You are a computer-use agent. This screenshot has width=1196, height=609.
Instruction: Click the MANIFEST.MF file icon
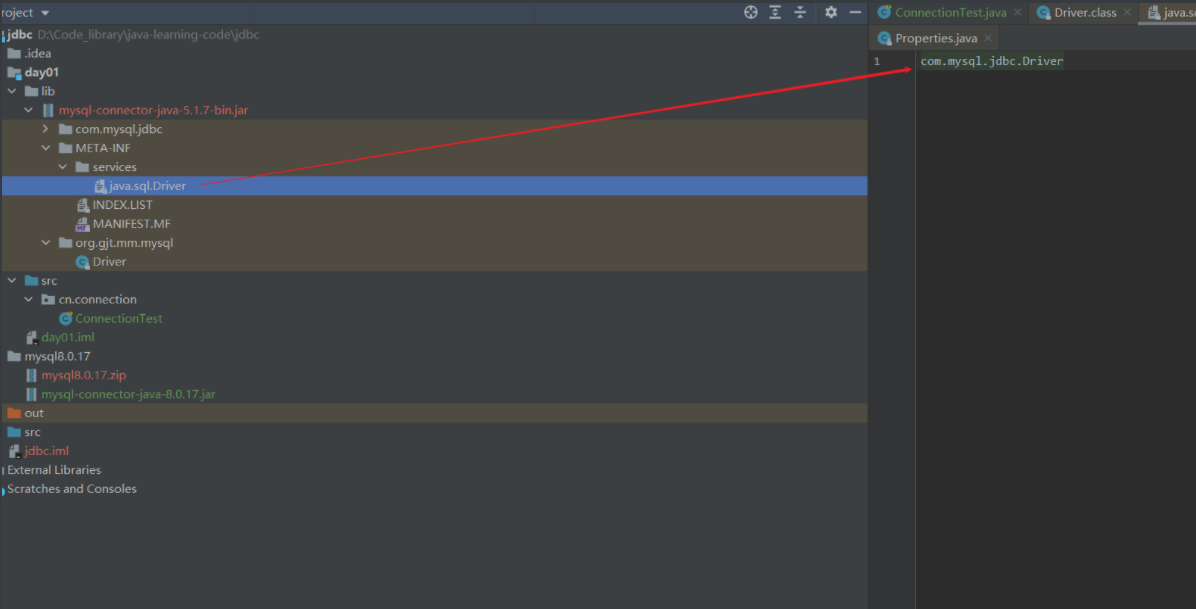[x=82, y=224]
